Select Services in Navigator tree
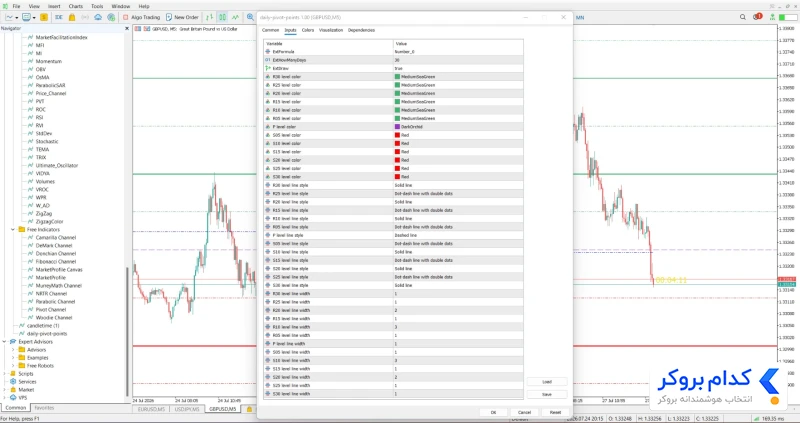Image resolution: width=800 pixels, height=423 pixels. point(27,382)
